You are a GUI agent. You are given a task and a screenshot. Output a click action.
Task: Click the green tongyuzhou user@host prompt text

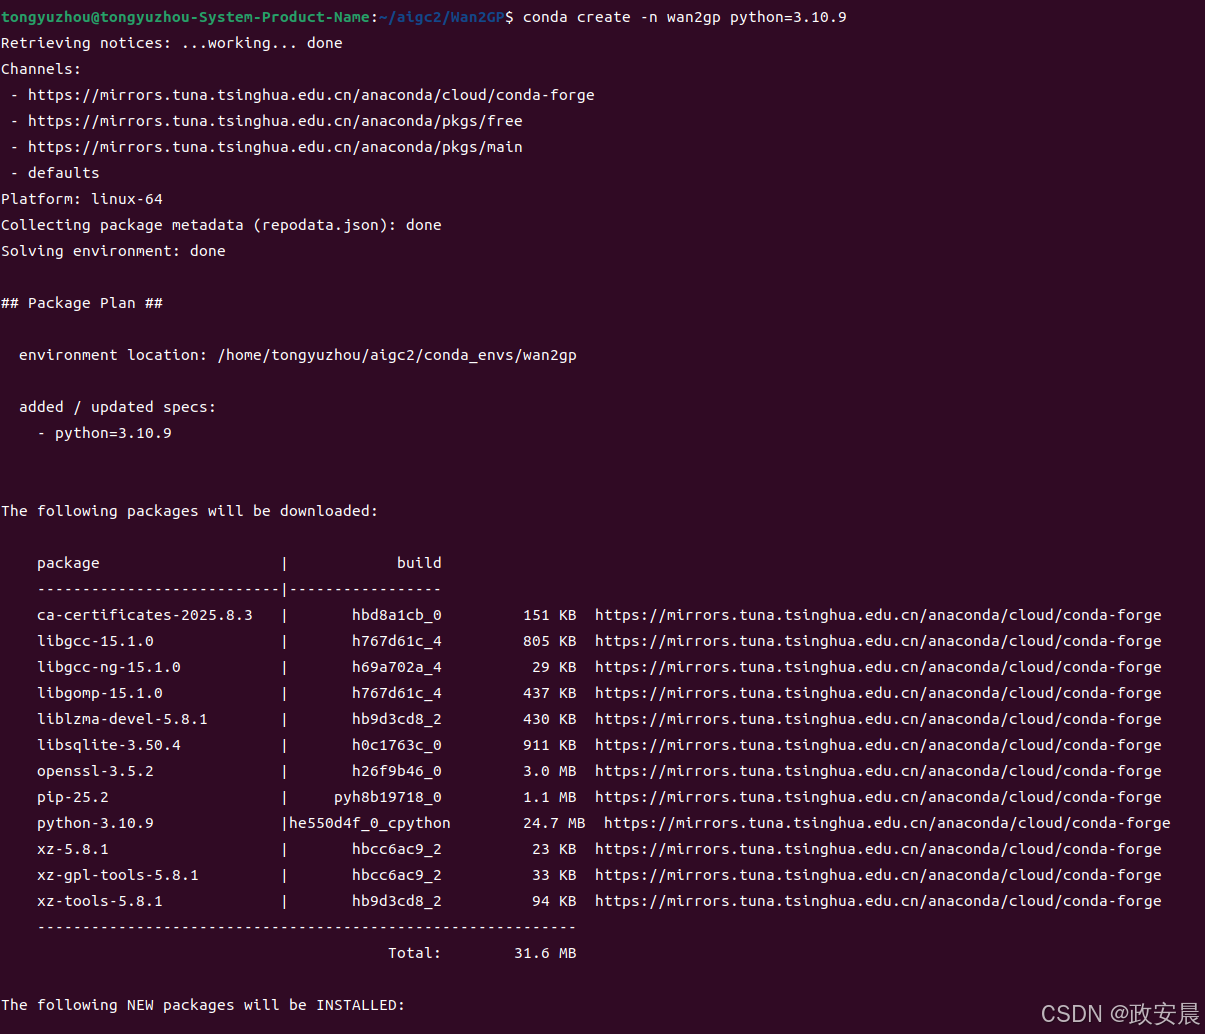[x=185, y=17]
